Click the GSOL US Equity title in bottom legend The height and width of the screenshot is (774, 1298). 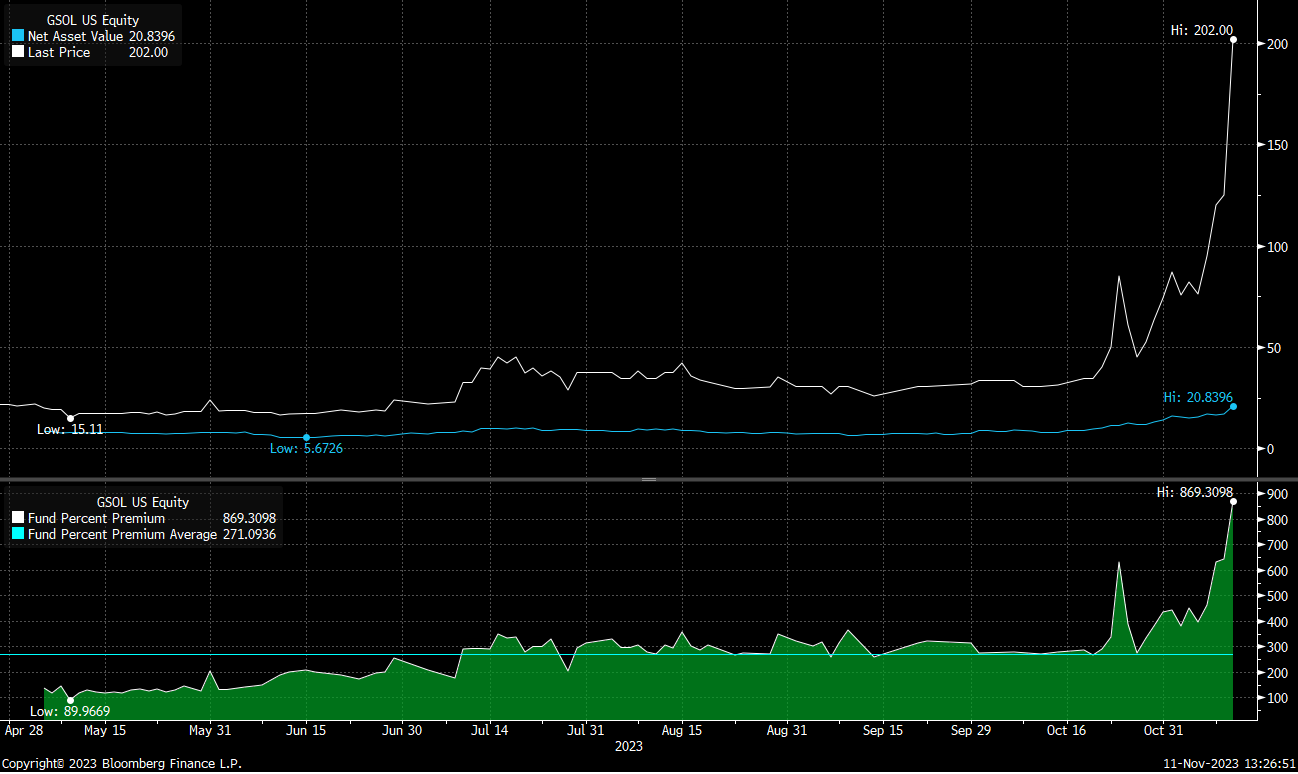coord(142,503)
